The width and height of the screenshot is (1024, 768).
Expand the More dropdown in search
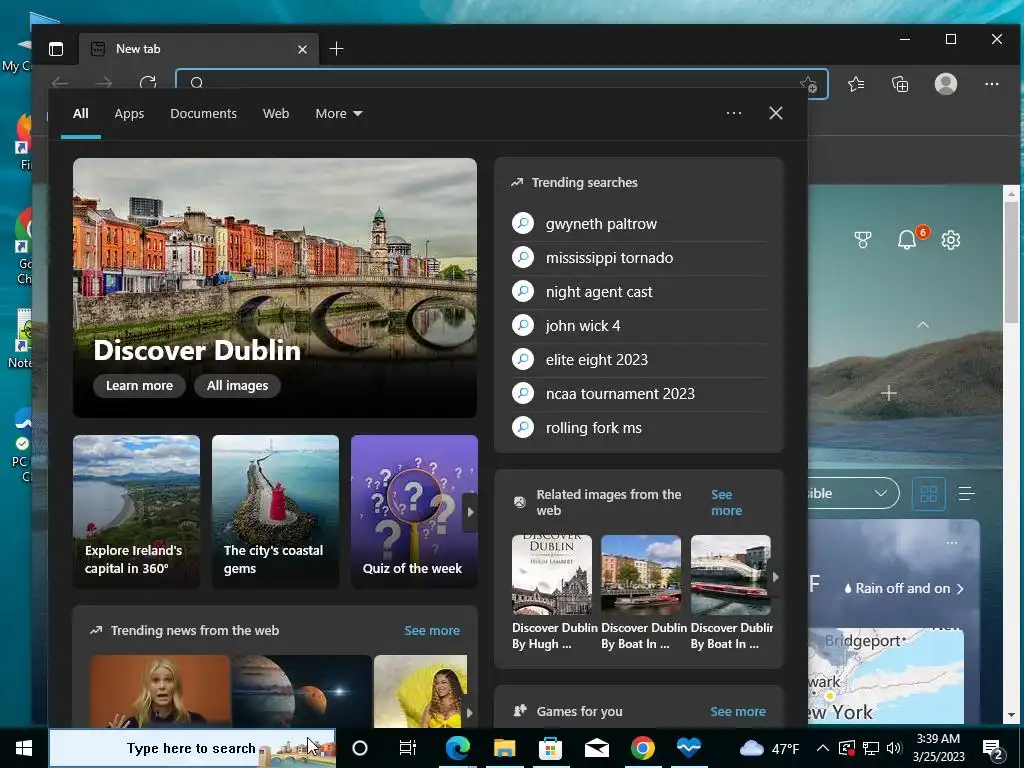pos(338,114)
